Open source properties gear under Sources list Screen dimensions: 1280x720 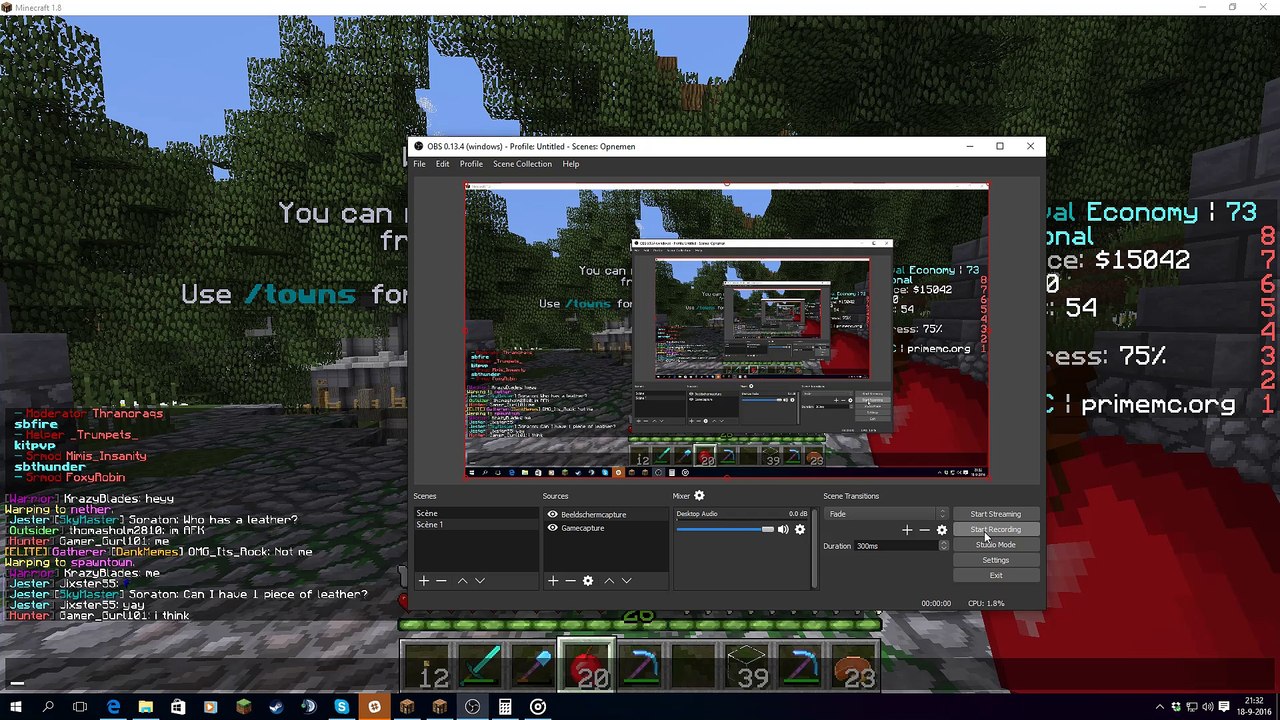point(588,580)
